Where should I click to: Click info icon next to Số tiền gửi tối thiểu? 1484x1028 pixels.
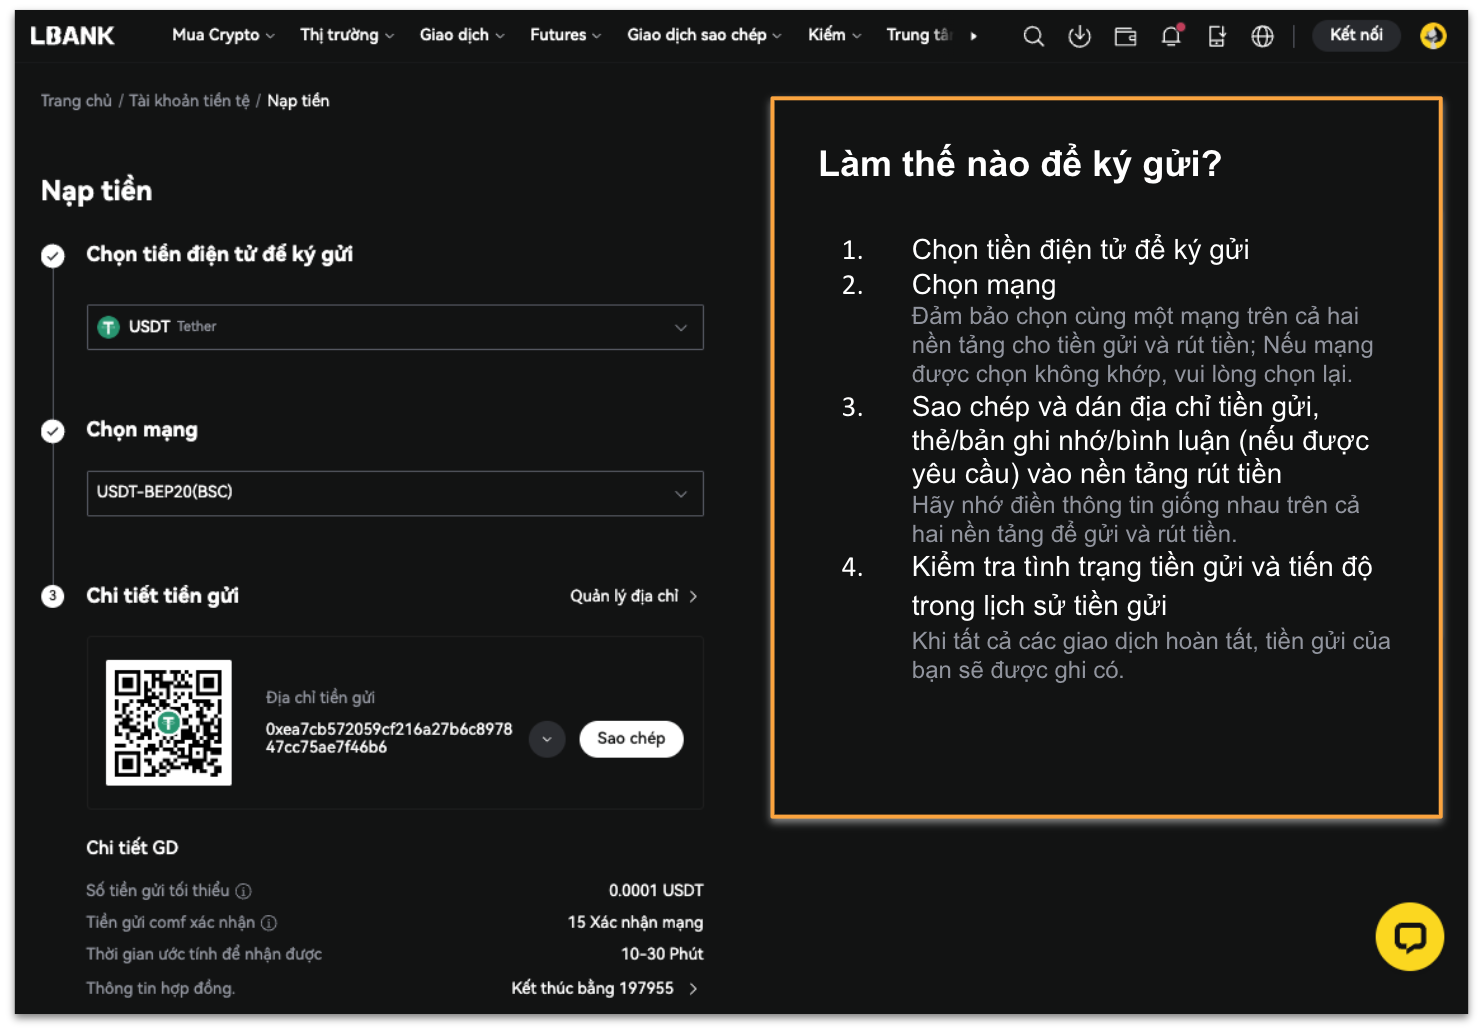[243, 891]
